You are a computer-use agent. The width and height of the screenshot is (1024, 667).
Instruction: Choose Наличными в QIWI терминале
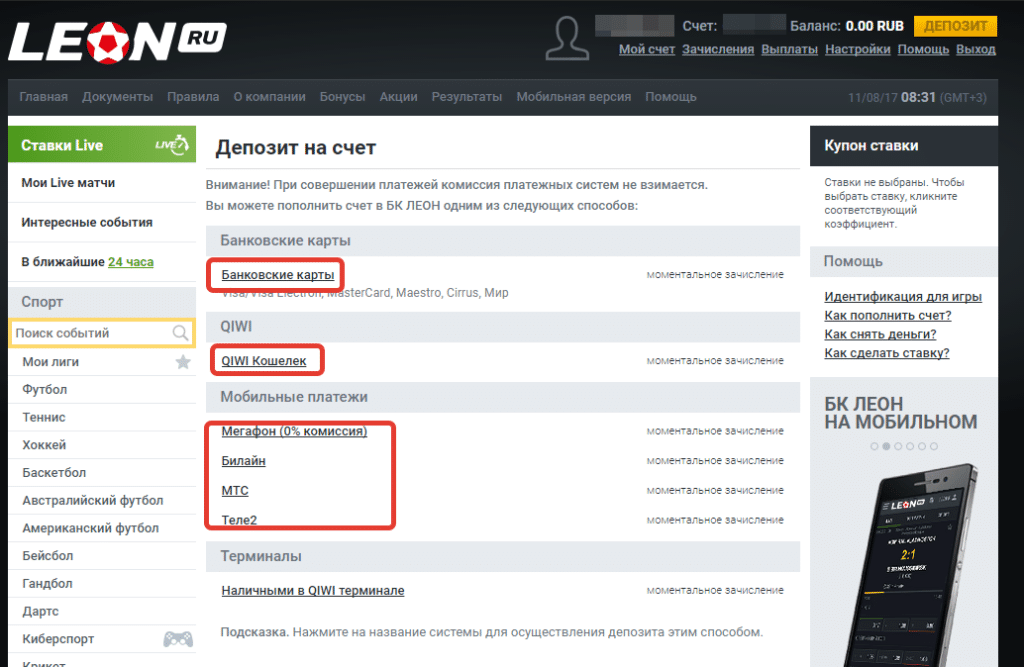pos(313,591)
